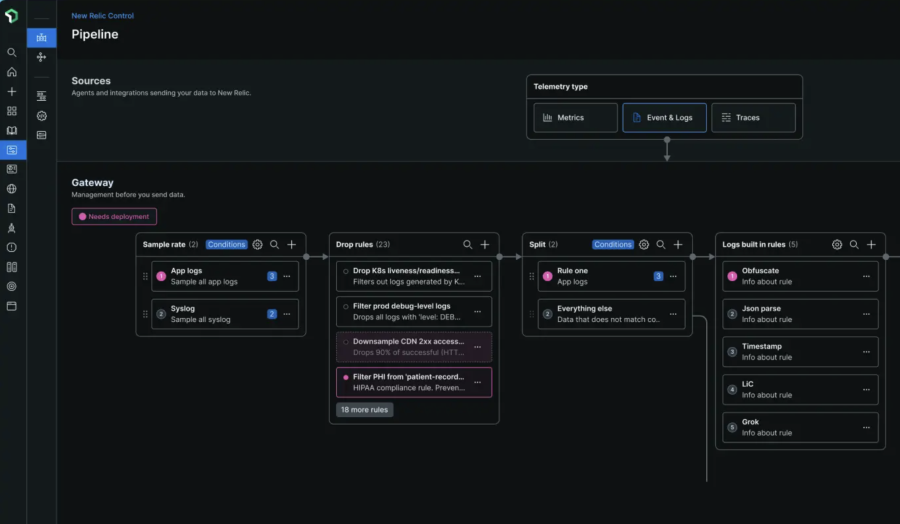Click Conditions badge on Sample rate
The image size is (900, 524).
click(226, 244)
